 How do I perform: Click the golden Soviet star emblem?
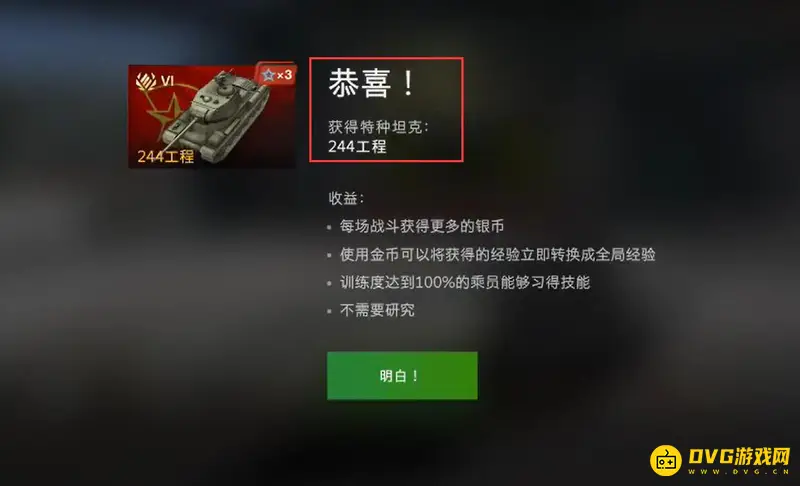[x=166, y=116]
